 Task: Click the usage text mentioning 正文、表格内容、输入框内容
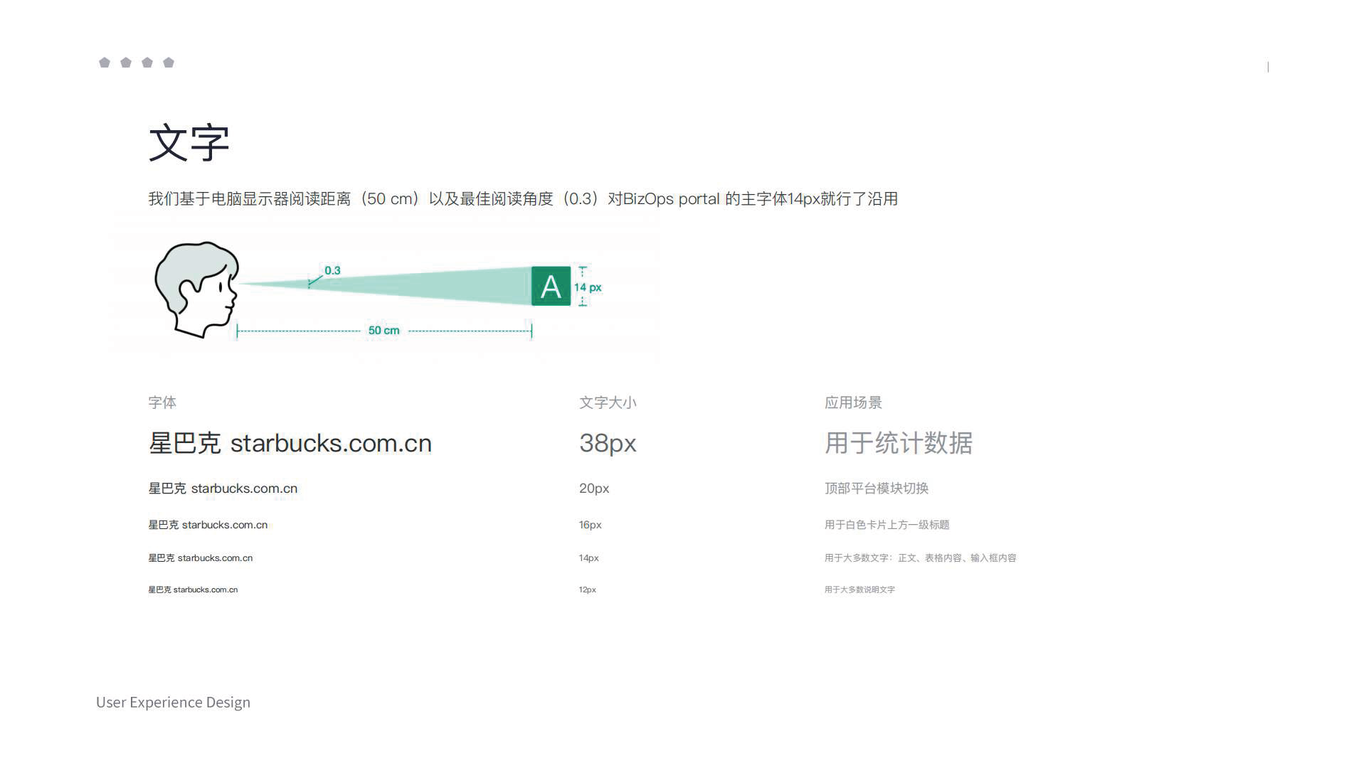tap(920, 558)
